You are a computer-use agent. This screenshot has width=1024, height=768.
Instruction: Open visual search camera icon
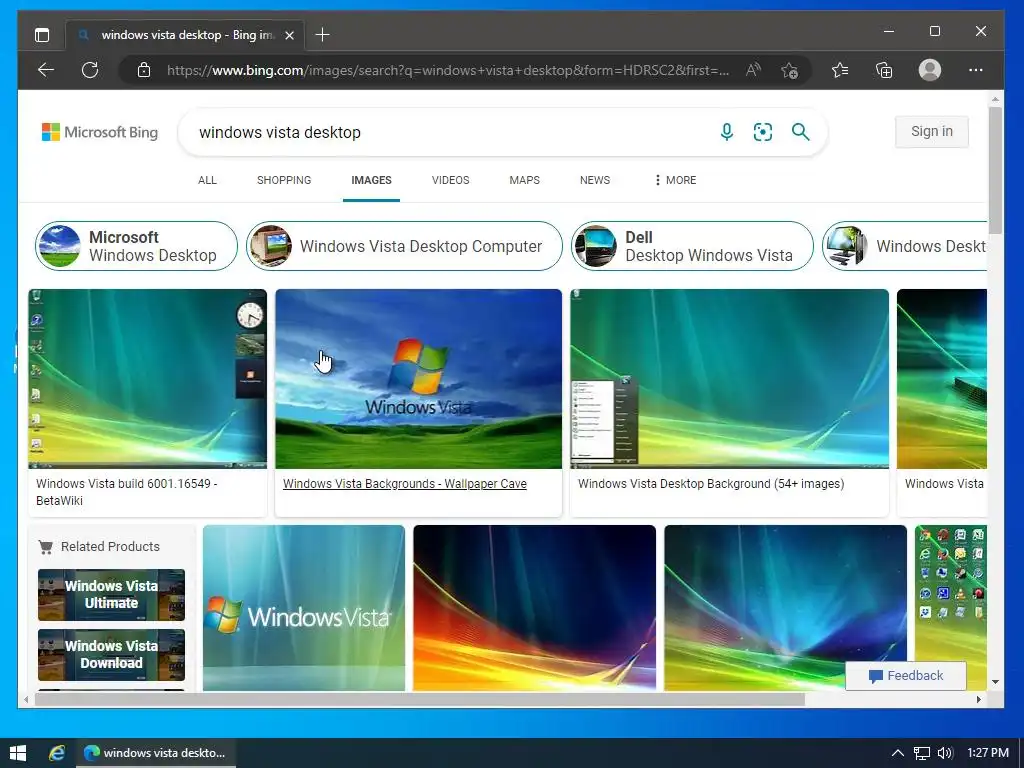(763, 132)
